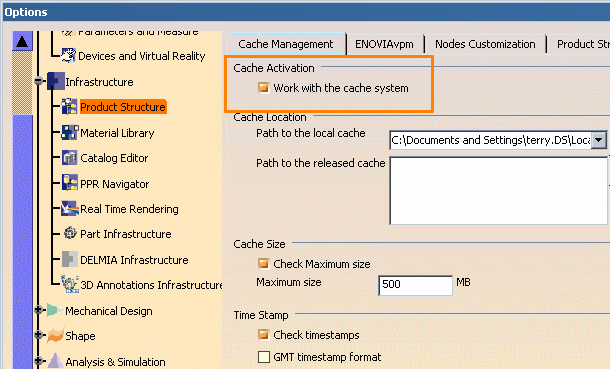Collapse the Infrastructure tree node
The image size is (610, 369).
click(39, 81)
